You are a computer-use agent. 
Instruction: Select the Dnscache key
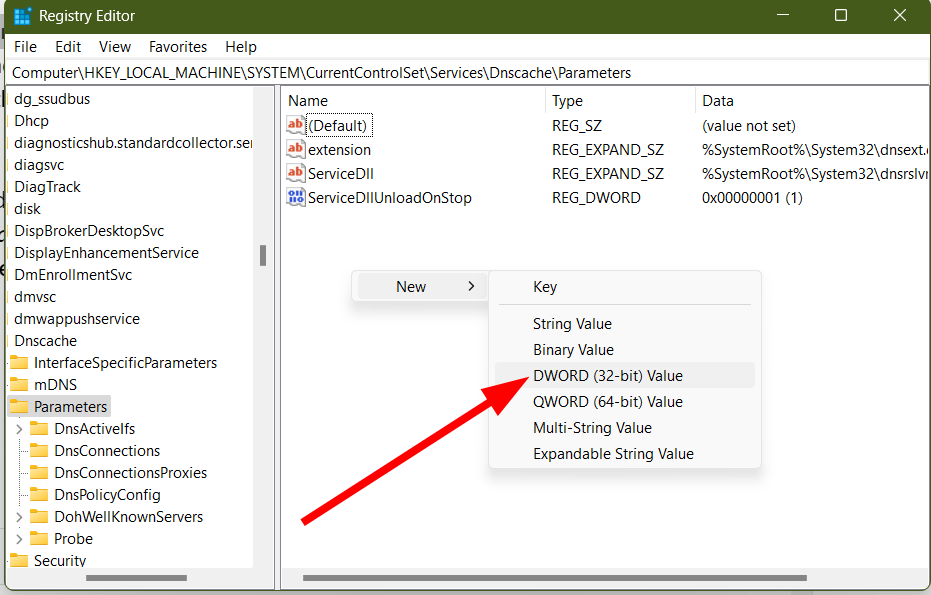(46, 340)
